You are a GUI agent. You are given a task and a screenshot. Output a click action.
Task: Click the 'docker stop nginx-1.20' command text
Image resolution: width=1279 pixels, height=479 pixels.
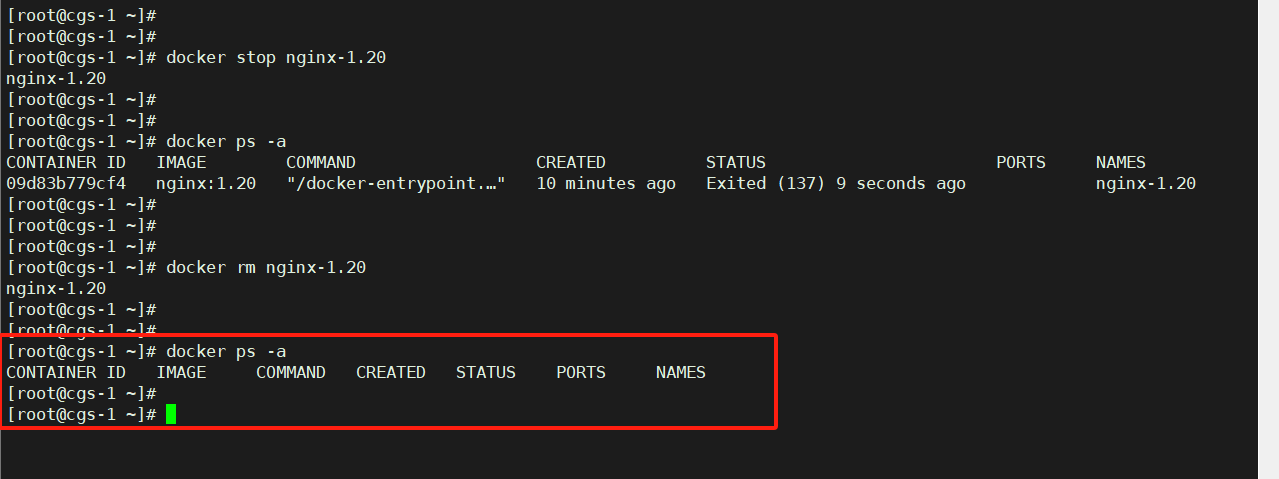tap(276, 58)
